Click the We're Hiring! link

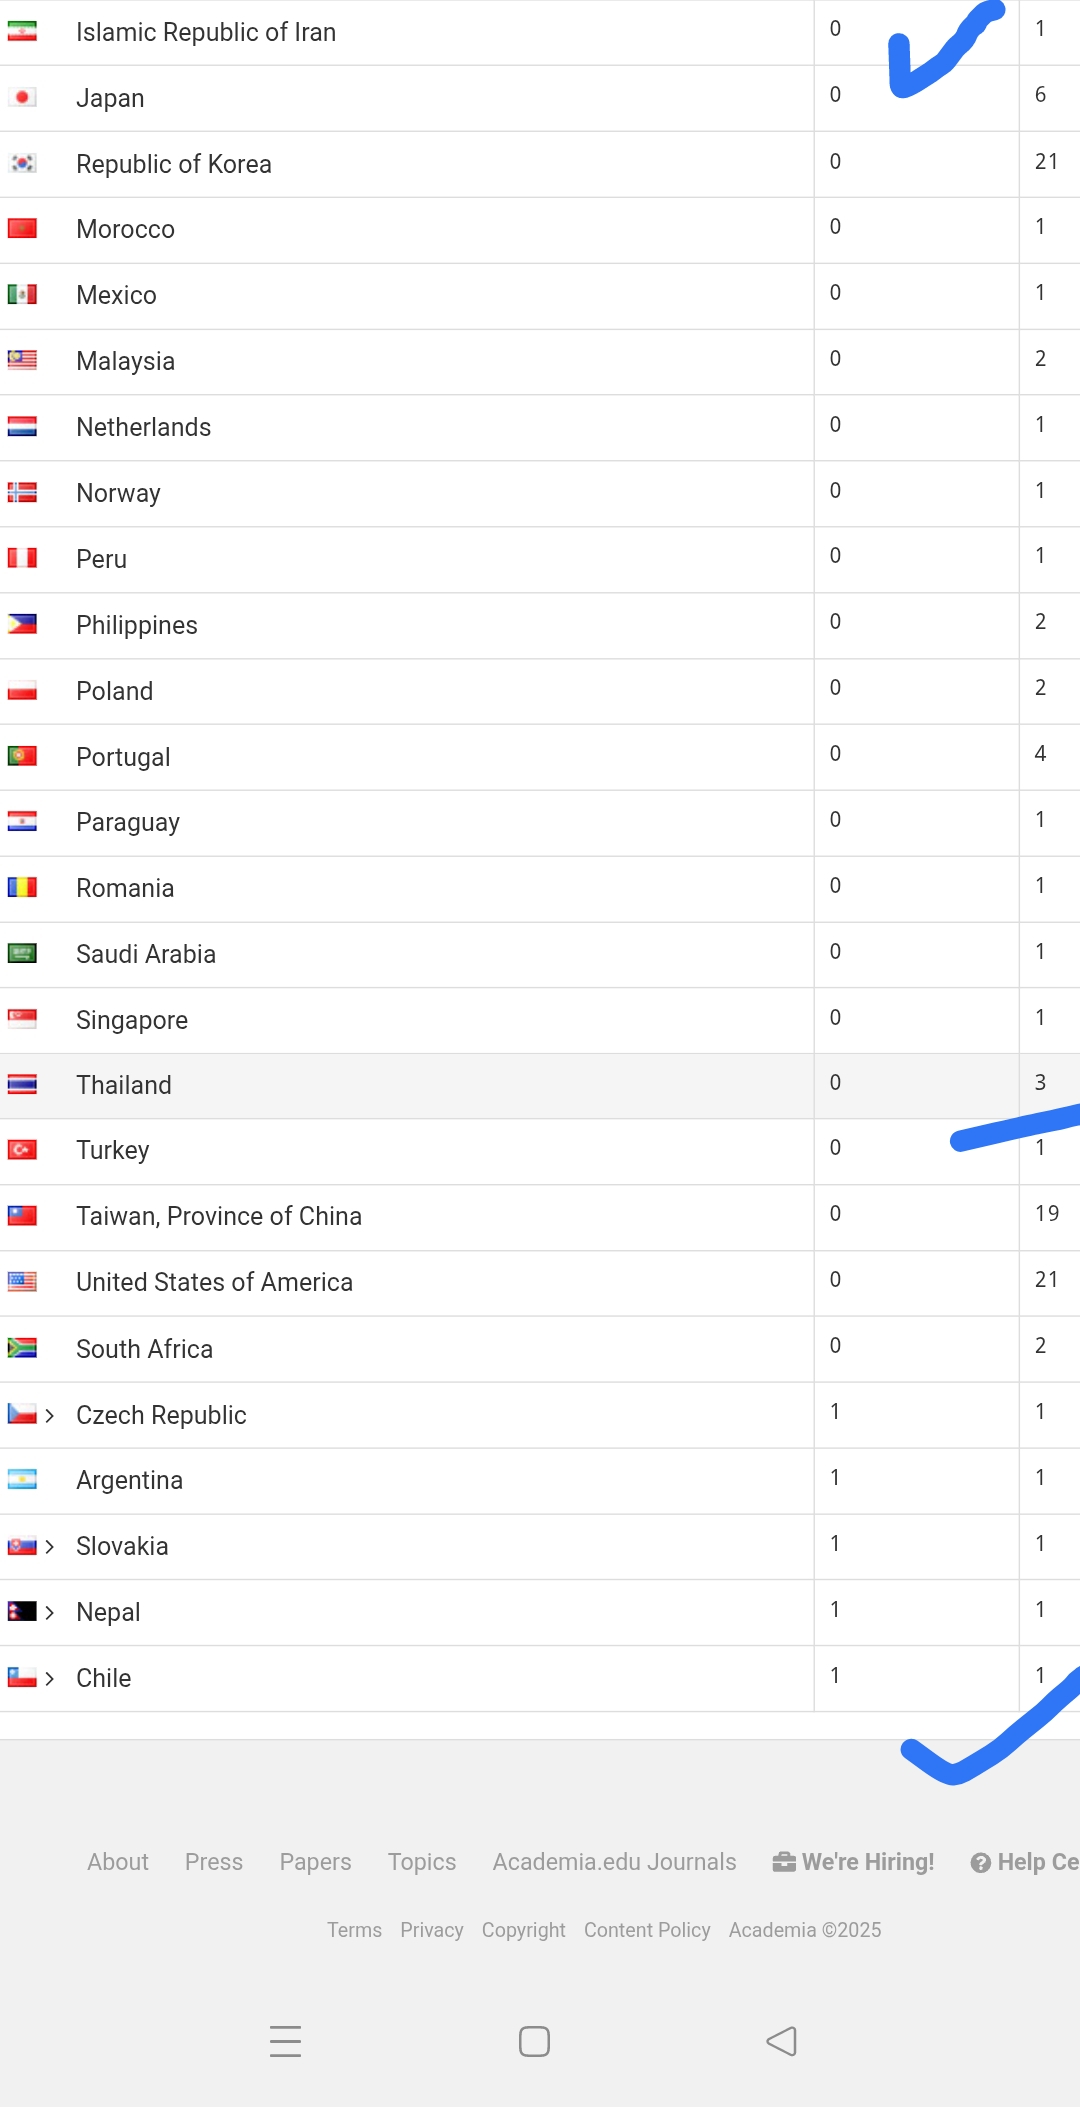[854, 1862]
